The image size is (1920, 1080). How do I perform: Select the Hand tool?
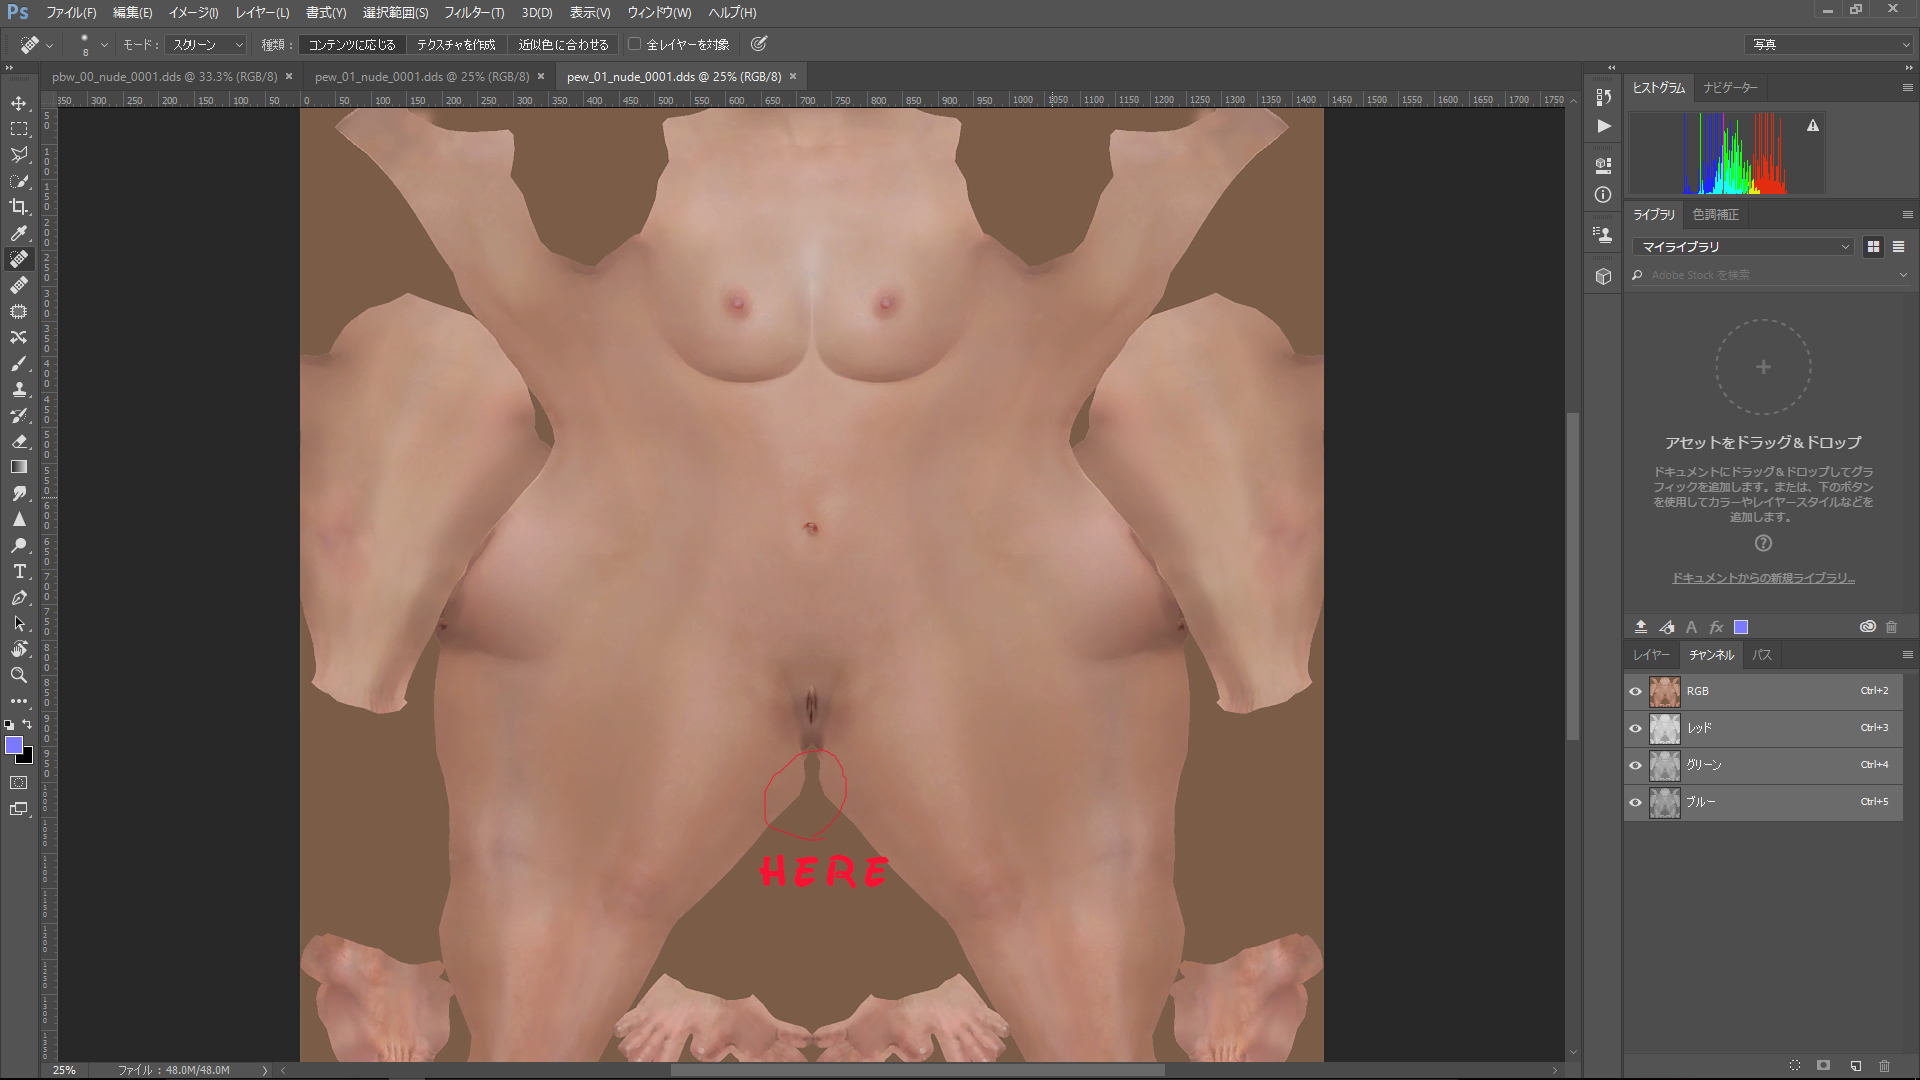(19, 649)
